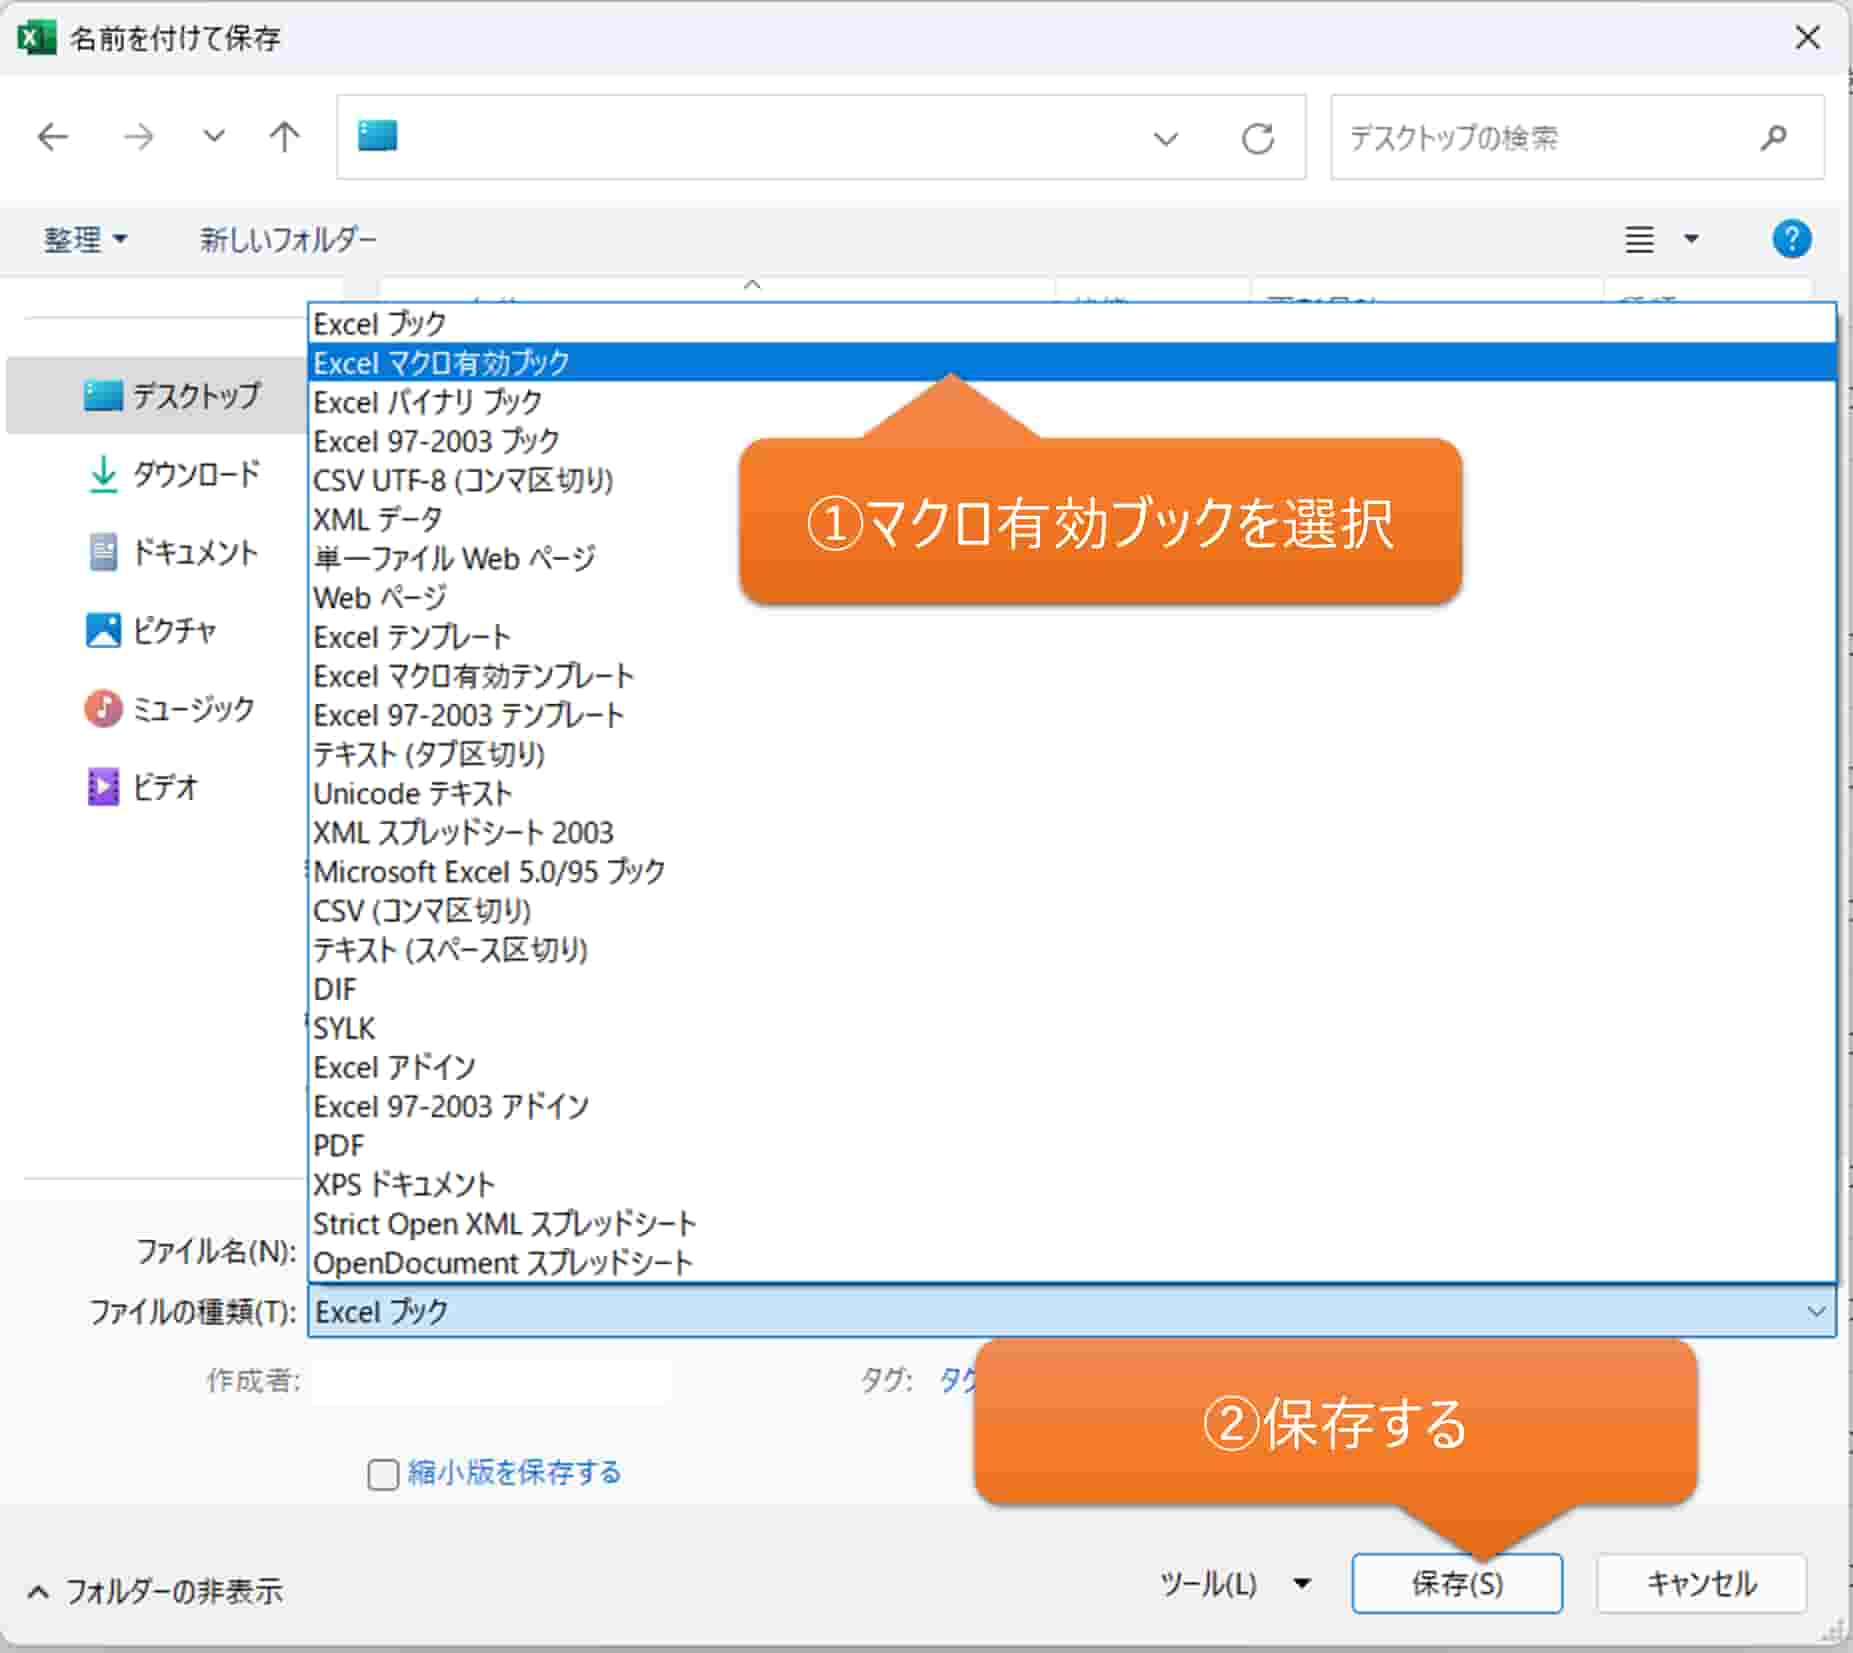The height and width of the screenshot is (1653, 1853).
Task: Choose CSV (コンマ区切り) file type
Action: [x=1072, y=910]
